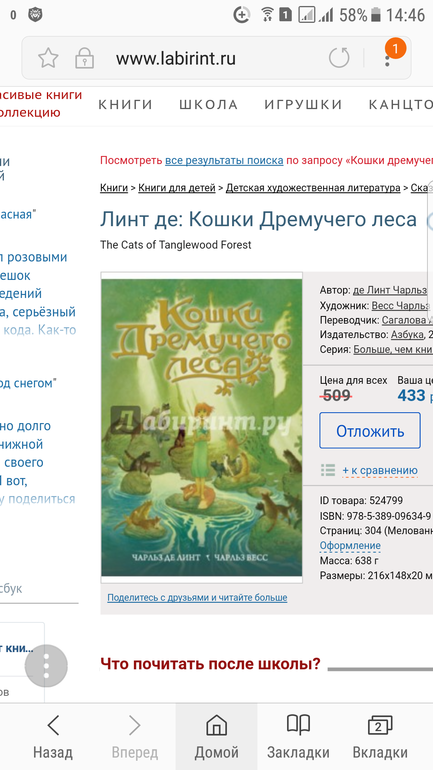Open the book cover image
Viewport: 433px width, 770px height.
[201, 427]
